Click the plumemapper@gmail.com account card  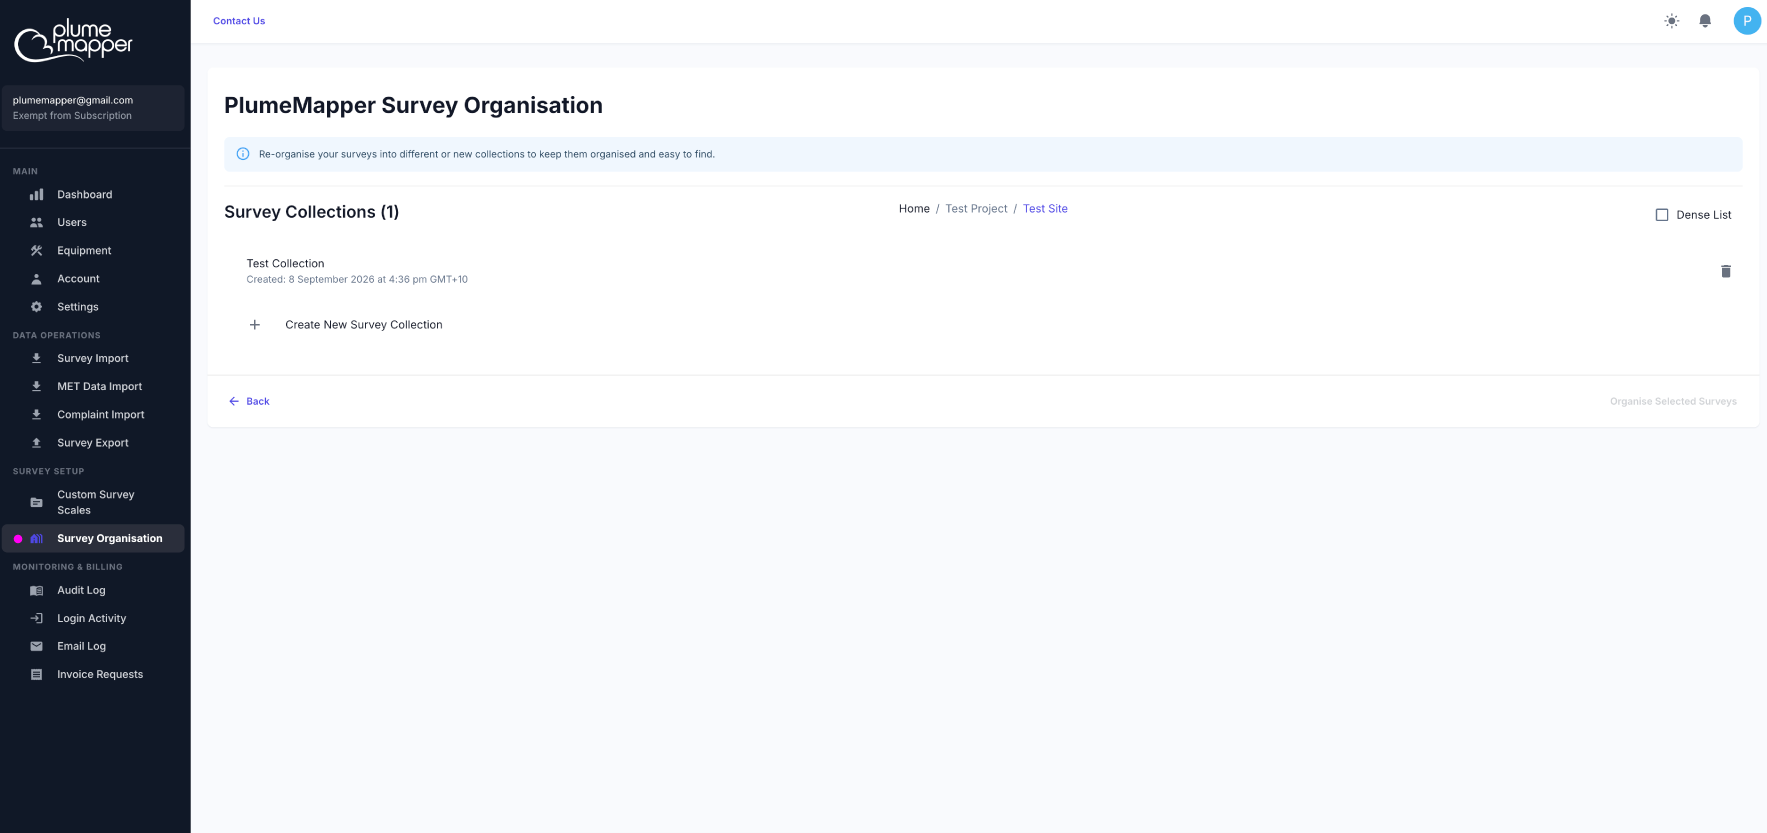pyautogui.click(x=93, y=108)
